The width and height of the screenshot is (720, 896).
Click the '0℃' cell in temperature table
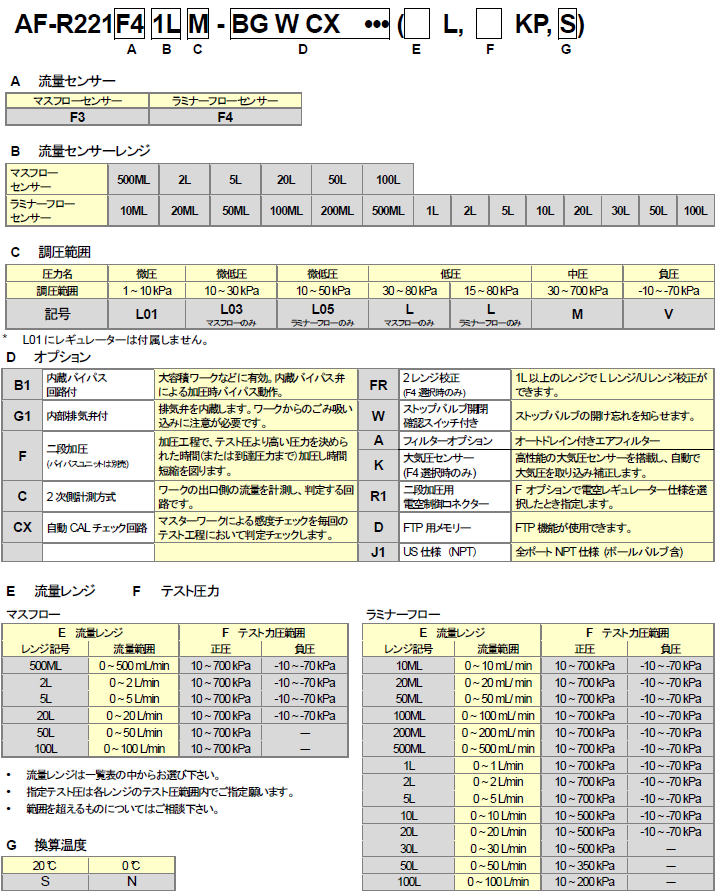click(131, 865)
